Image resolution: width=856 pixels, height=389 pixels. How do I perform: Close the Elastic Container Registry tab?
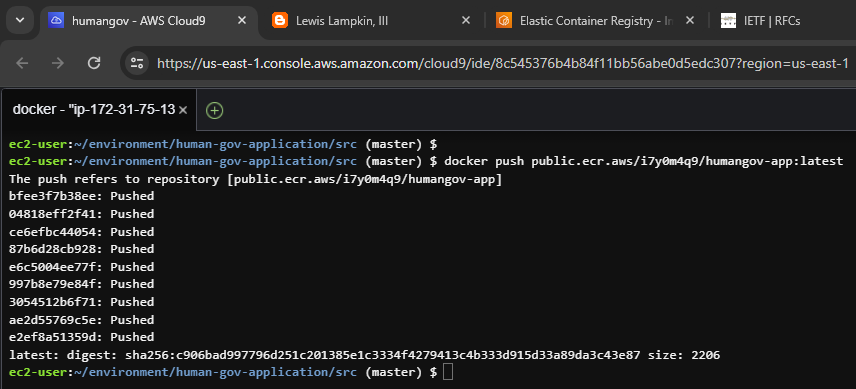(689, 21)
